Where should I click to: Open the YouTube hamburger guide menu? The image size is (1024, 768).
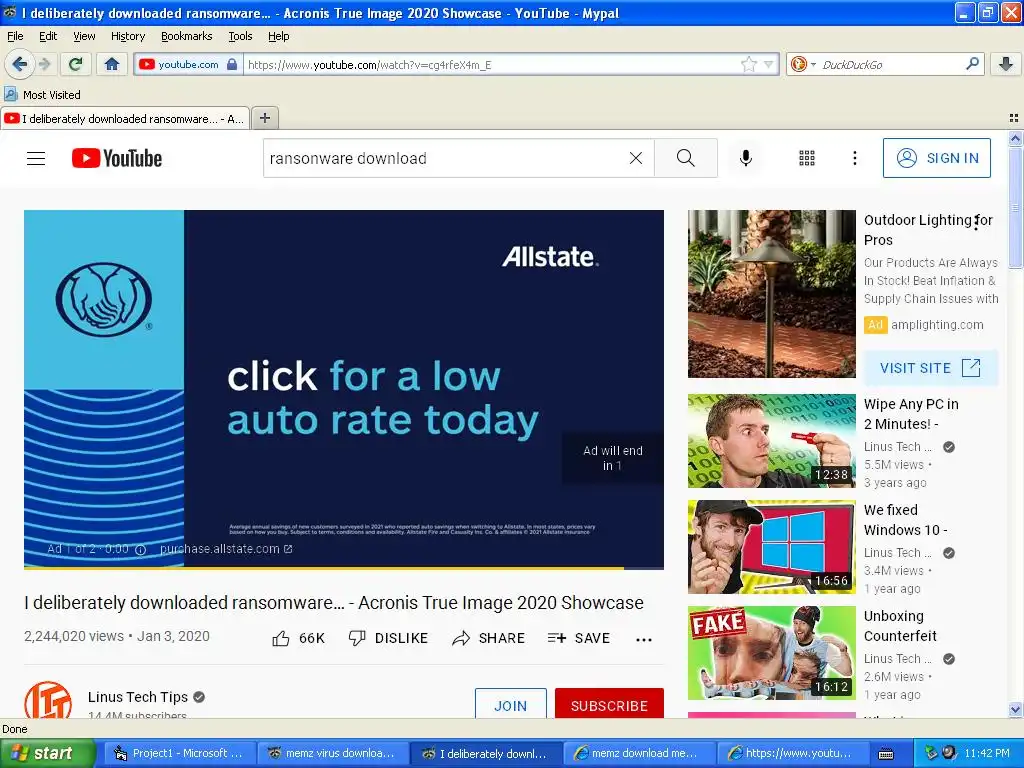36,158
